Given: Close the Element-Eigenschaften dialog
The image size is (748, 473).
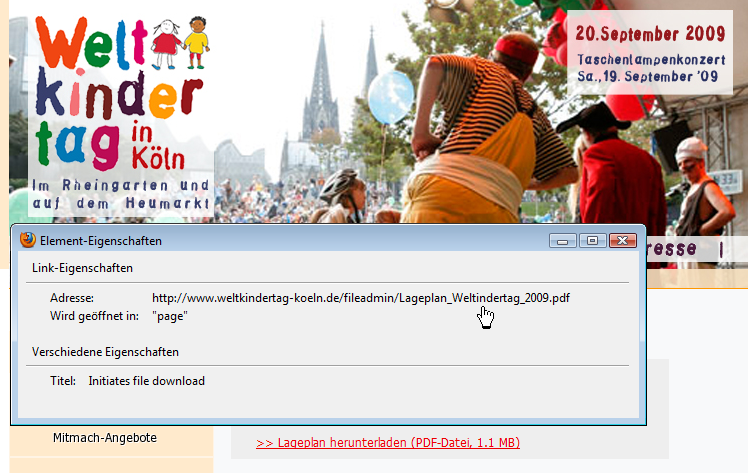Looking at the screenshot, I should tap(623, 240).
